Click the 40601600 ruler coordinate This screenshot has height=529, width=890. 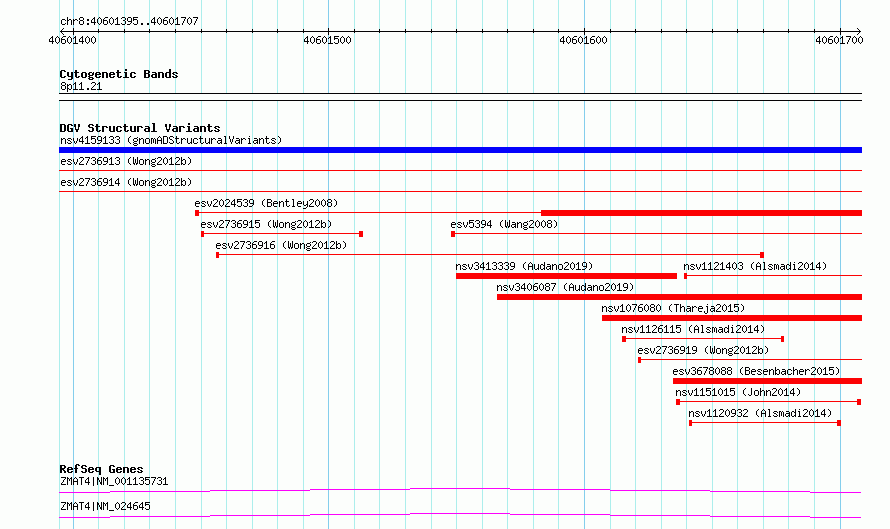click(583, 40)
